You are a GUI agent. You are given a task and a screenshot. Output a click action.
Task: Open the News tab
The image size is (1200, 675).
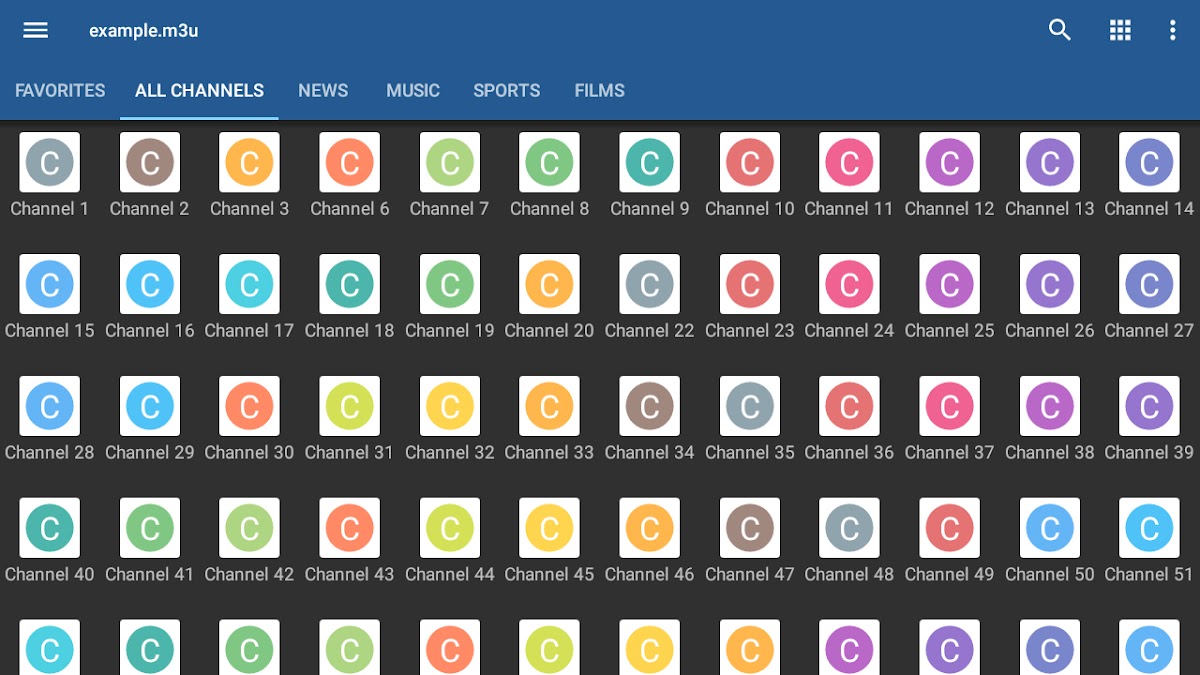(323, 90)
